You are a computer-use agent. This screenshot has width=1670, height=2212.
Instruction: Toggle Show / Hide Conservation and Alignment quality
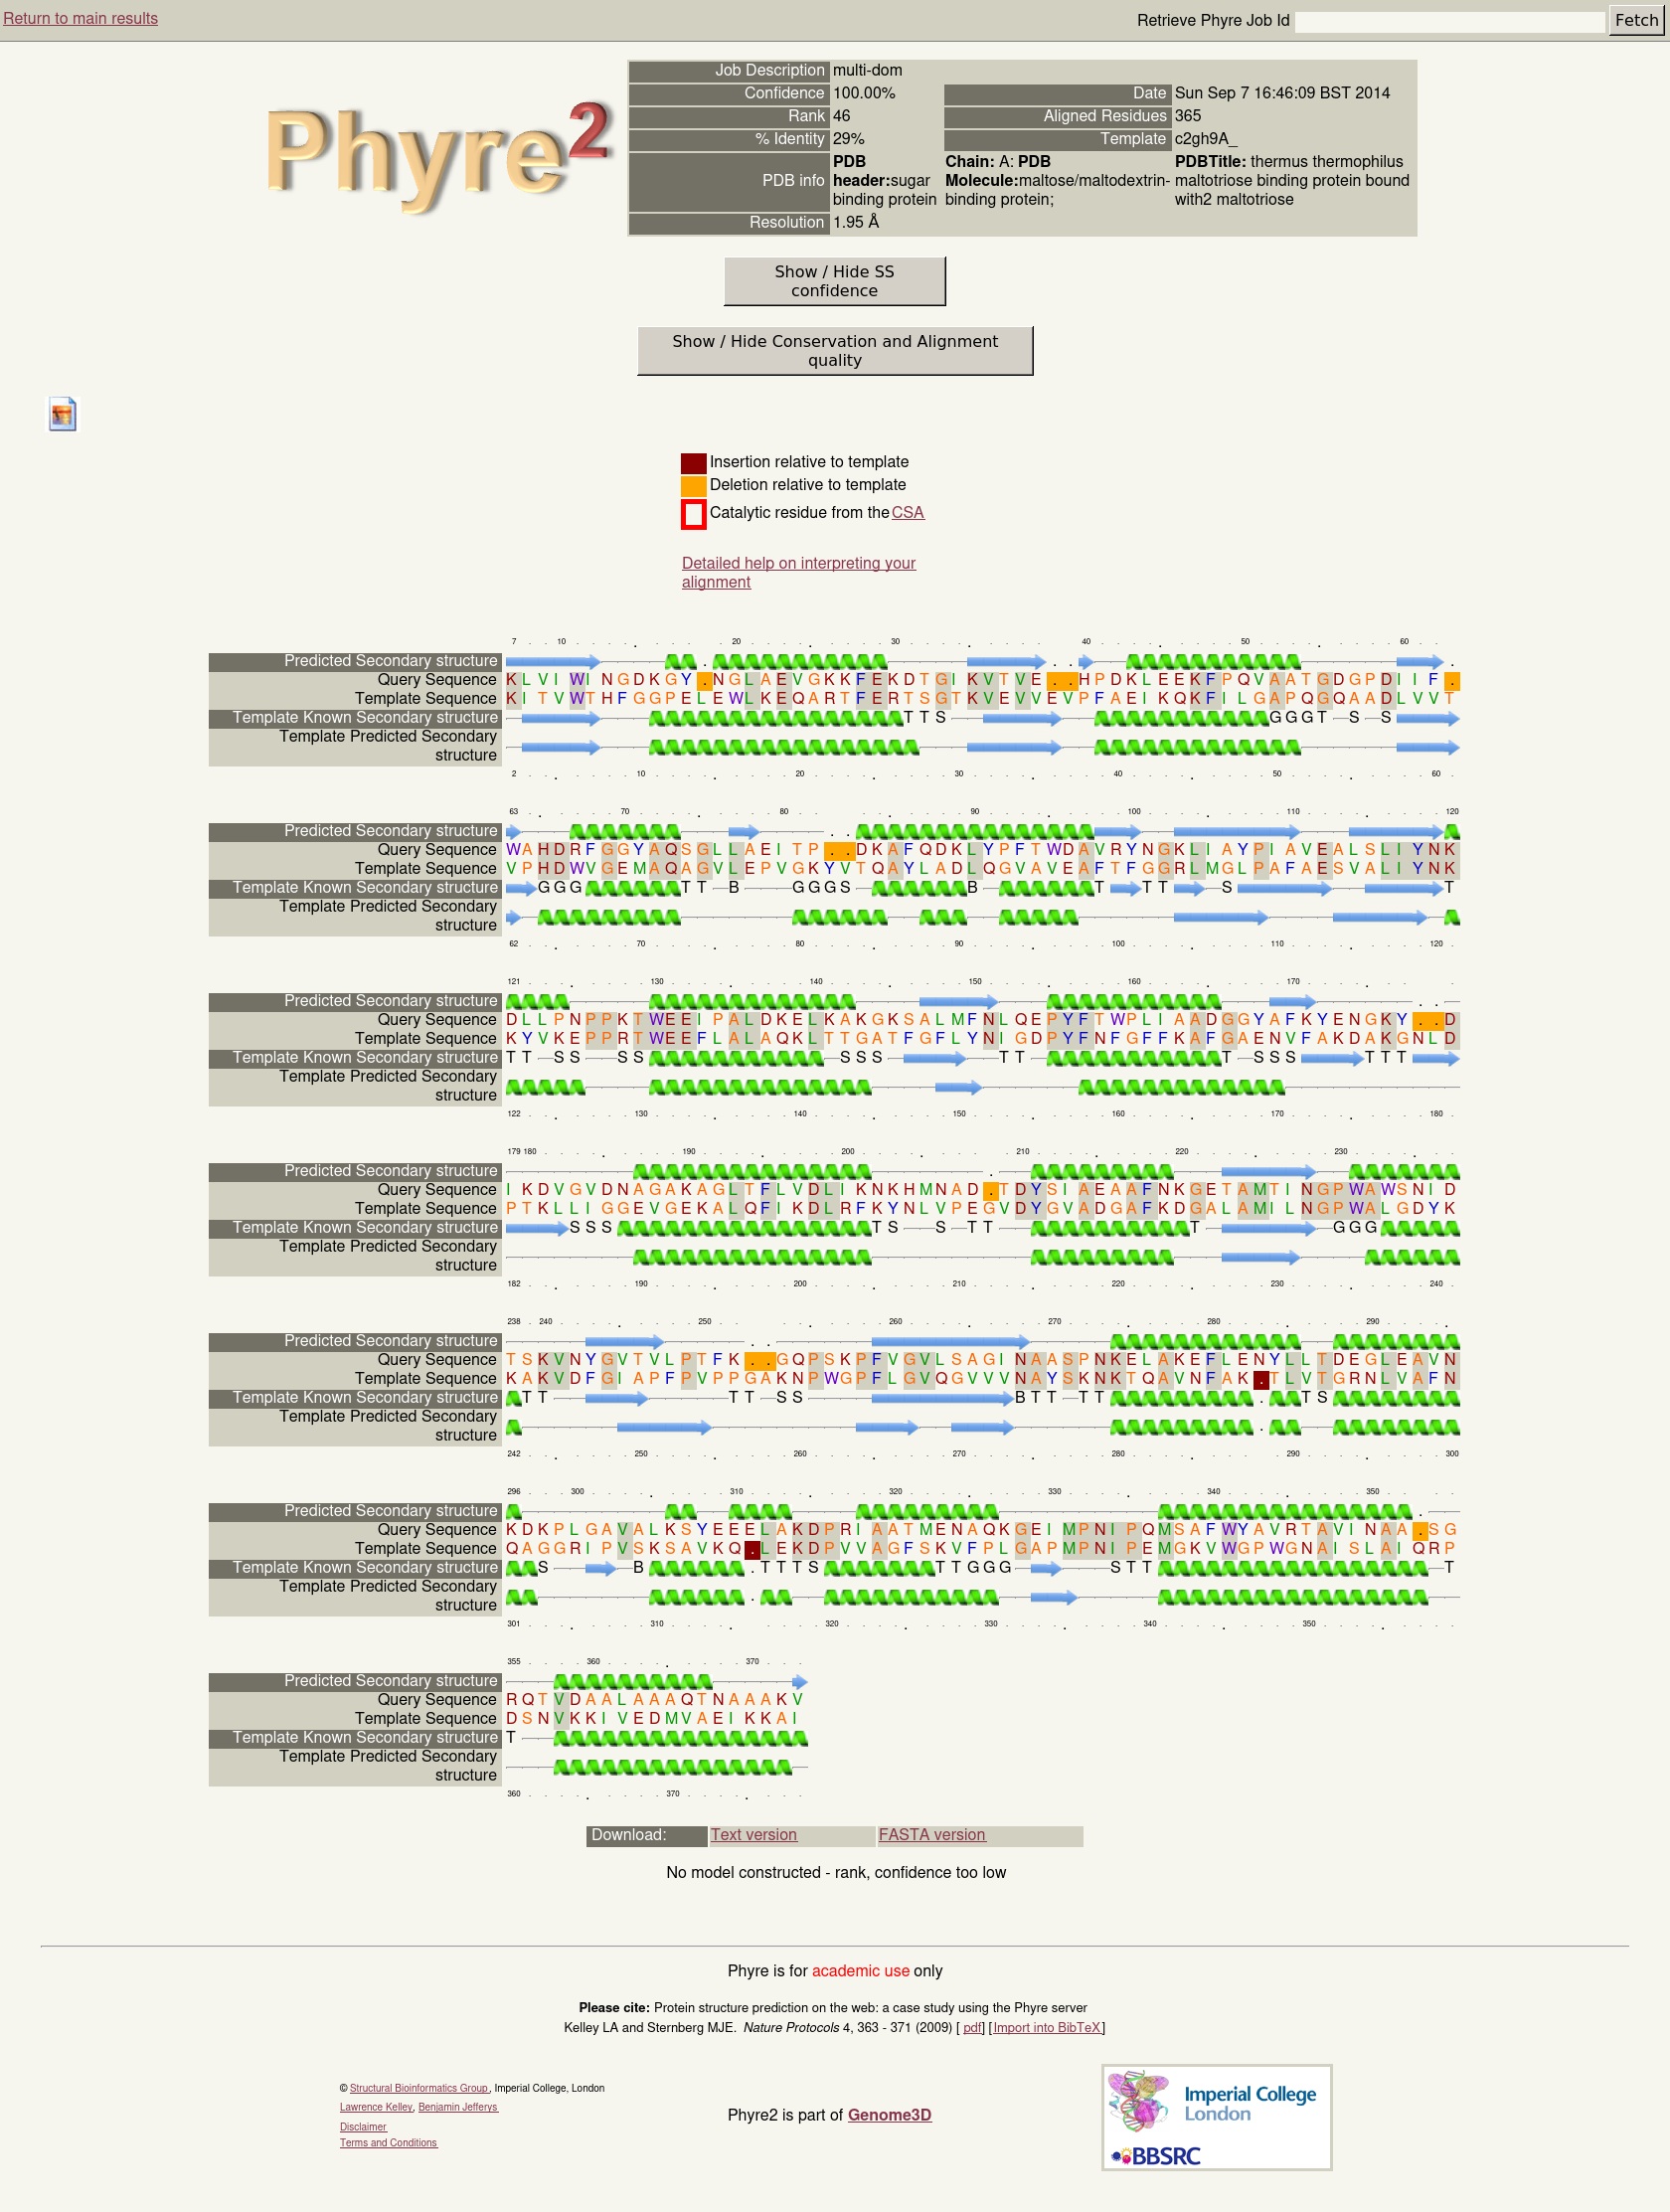[834, 351]
